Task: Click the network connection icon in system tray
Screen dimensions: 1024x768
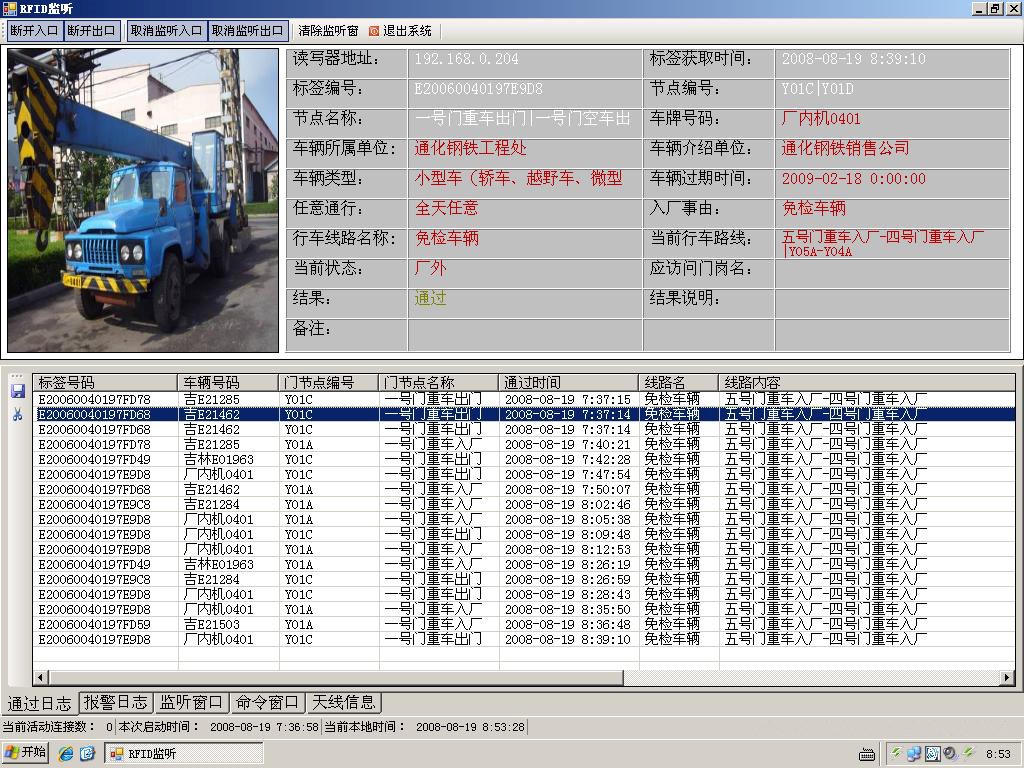Action: point(914,753)
